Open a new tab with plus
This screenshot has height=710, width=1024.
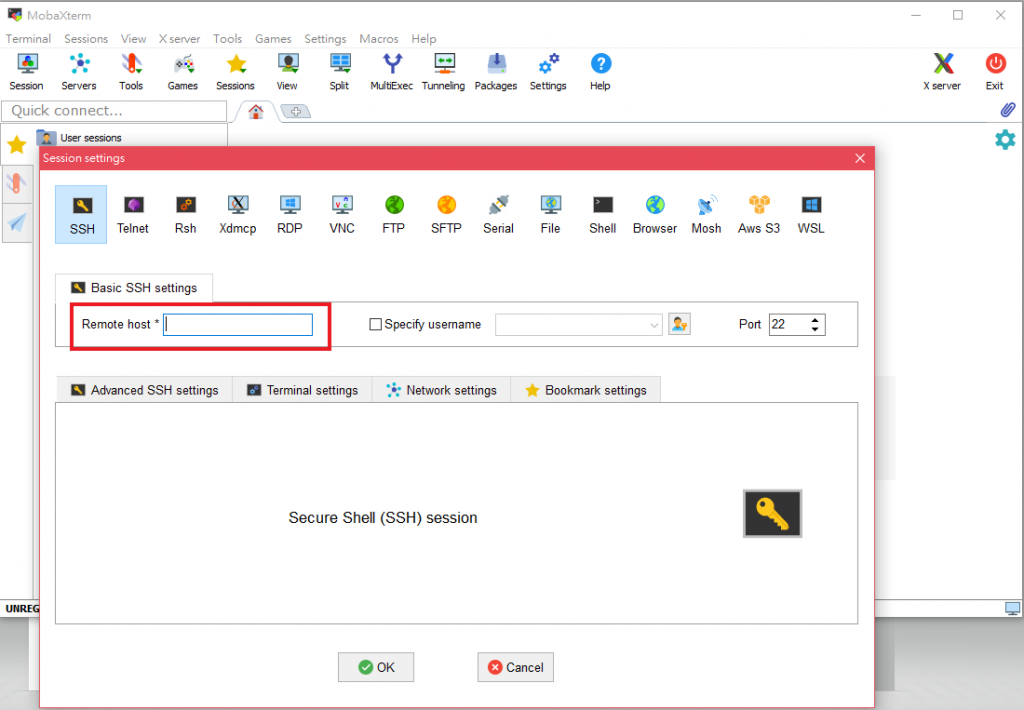pyautogui.click(x=296, y=112)
